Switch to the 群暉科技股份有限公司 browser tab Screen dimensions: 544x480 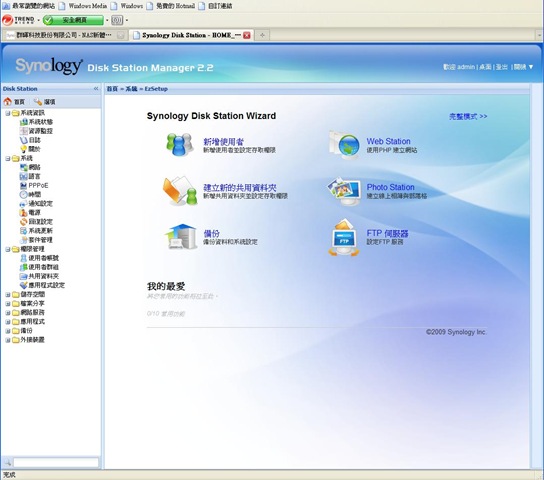[64, 35]
